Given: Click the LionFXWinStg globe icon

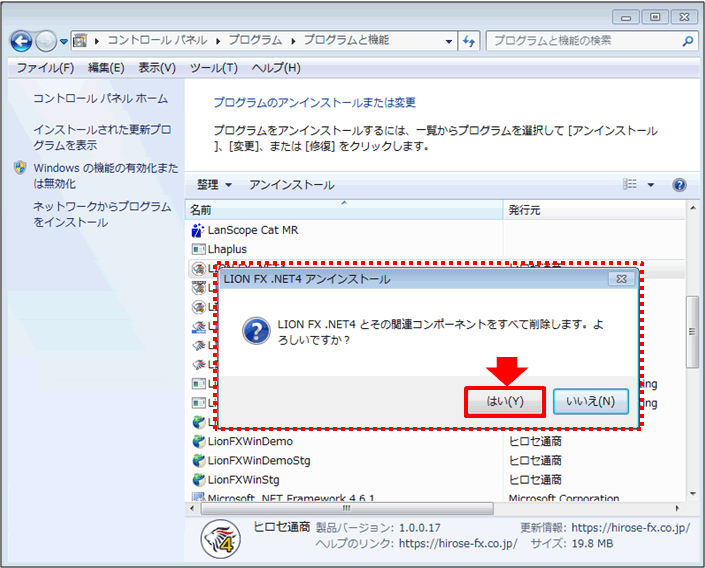Looking at the screenshot, I should point(199,480).
